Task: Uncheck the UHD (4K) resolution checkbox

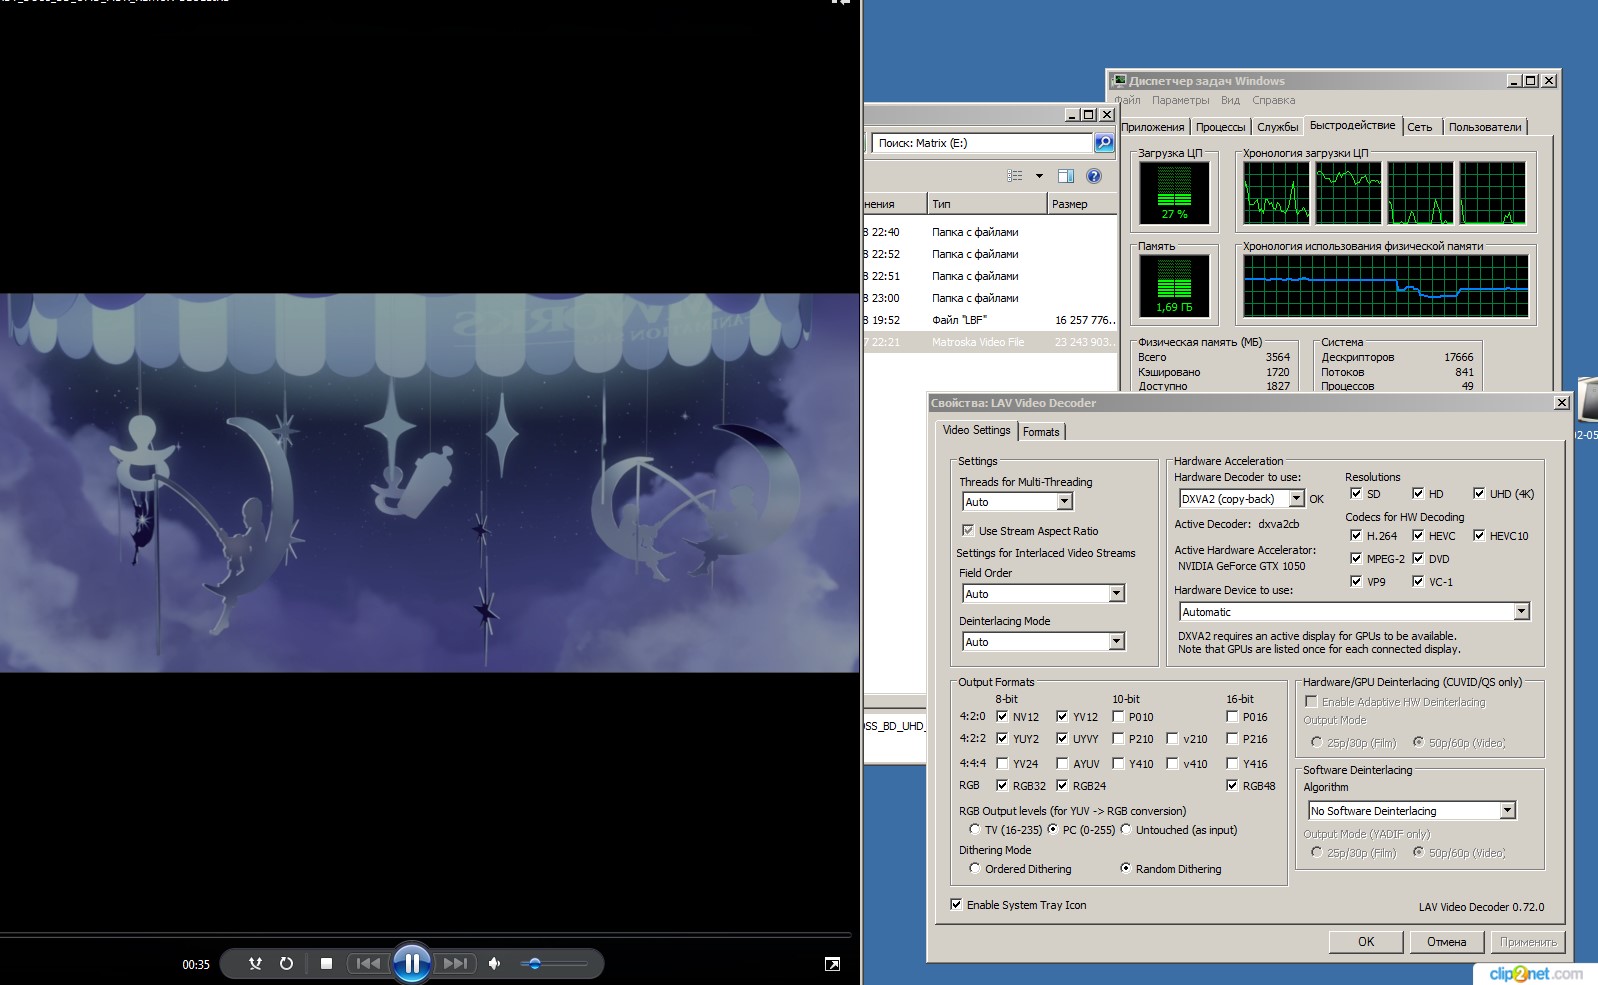Action: [x=1479, y=493]
